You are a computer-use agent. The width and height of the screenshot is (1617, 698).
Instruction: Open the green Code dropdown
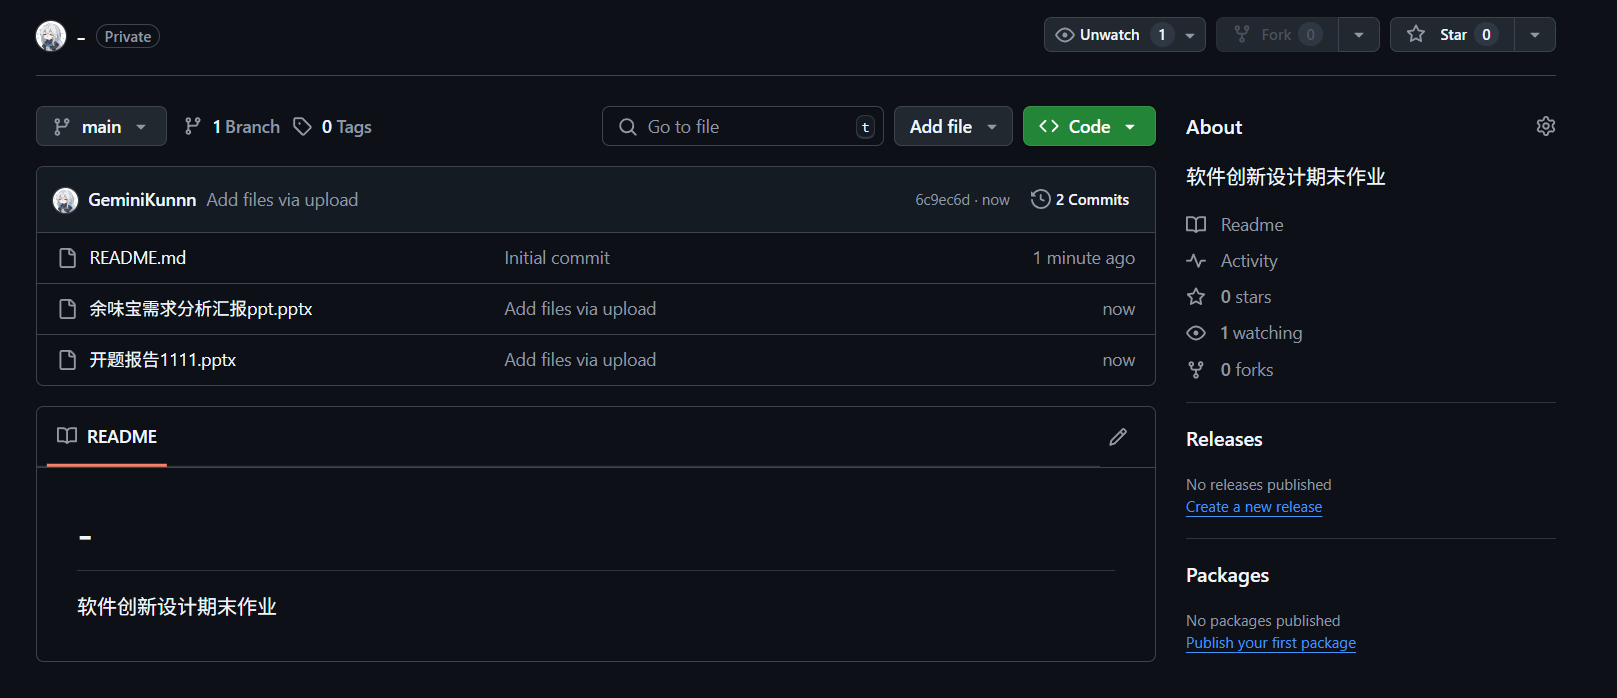[x=1088, y=127]
